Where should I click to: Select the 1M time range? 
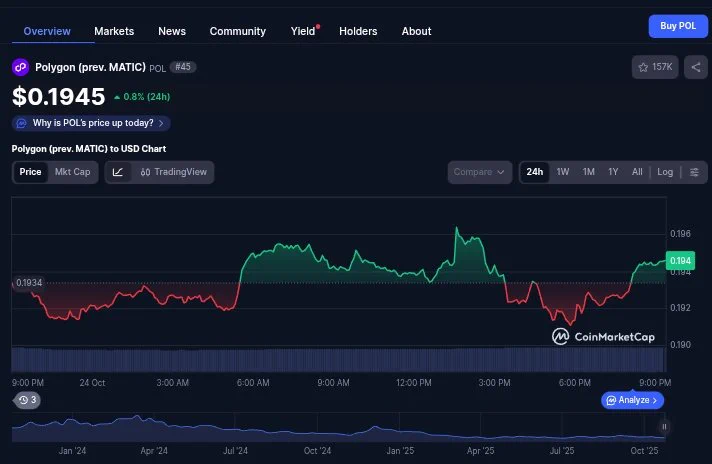click(588, 172)
